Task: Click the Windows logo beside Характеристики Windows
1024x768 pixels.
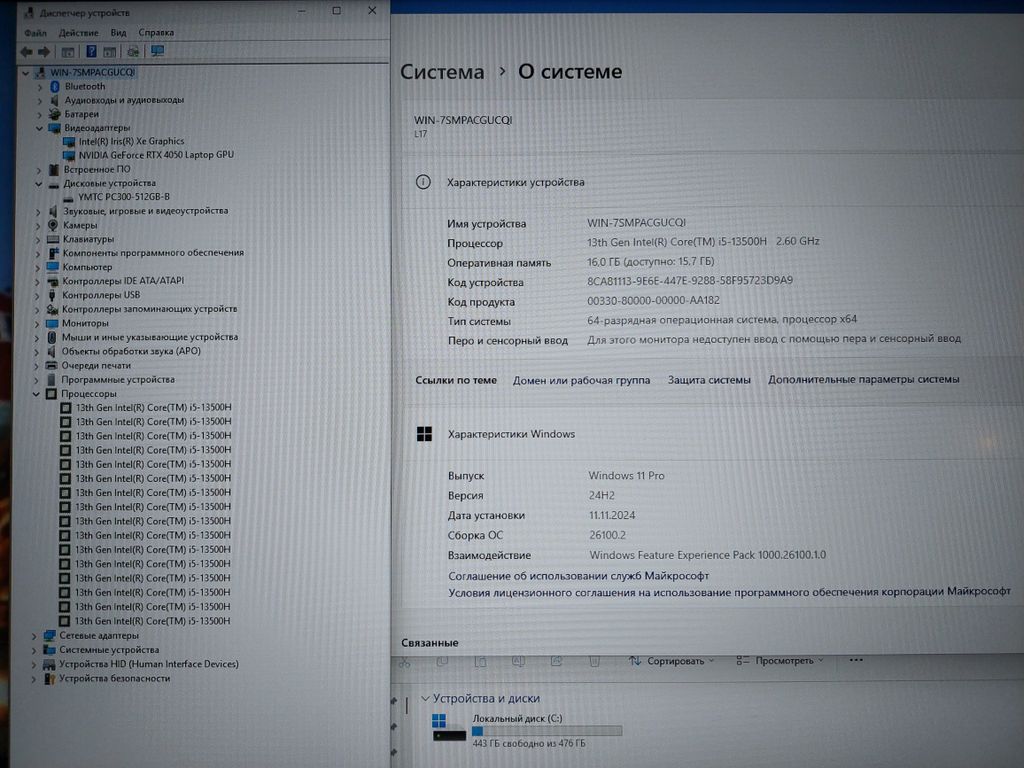Action: point(424,434)
